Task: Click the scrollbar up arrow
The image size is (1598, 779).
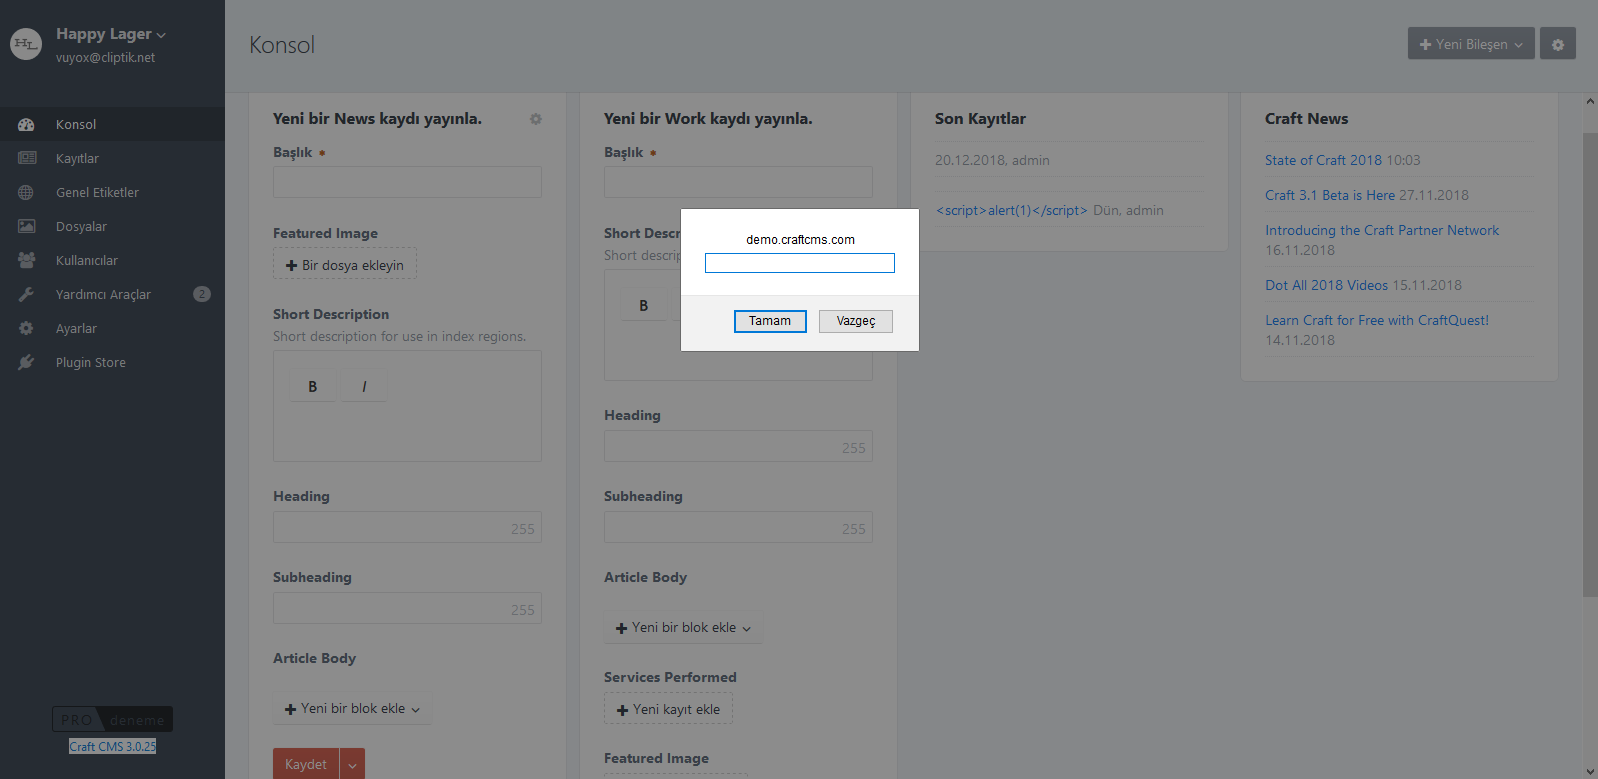Action: click(1590, 101)
